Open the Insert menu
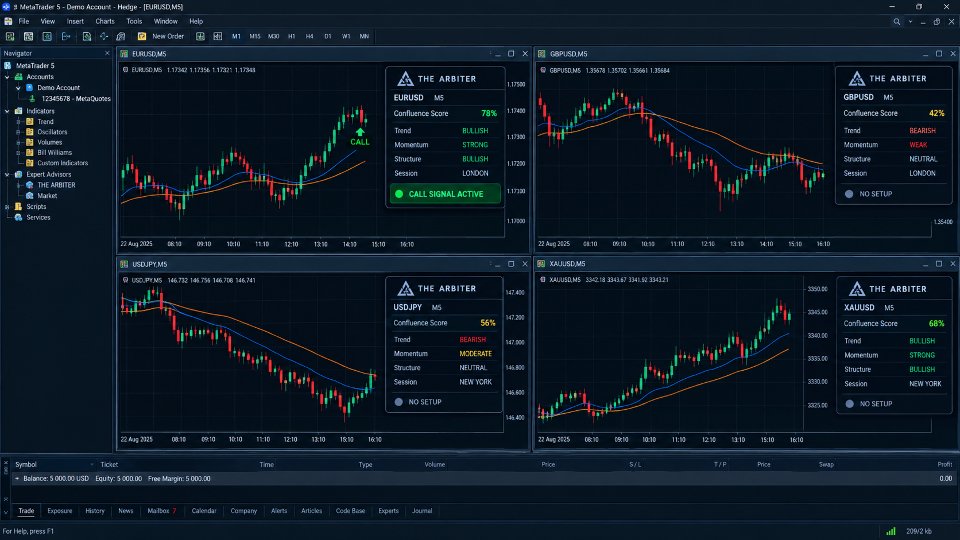960x540 pixels. pyautogui.click(x=75, y=21)
